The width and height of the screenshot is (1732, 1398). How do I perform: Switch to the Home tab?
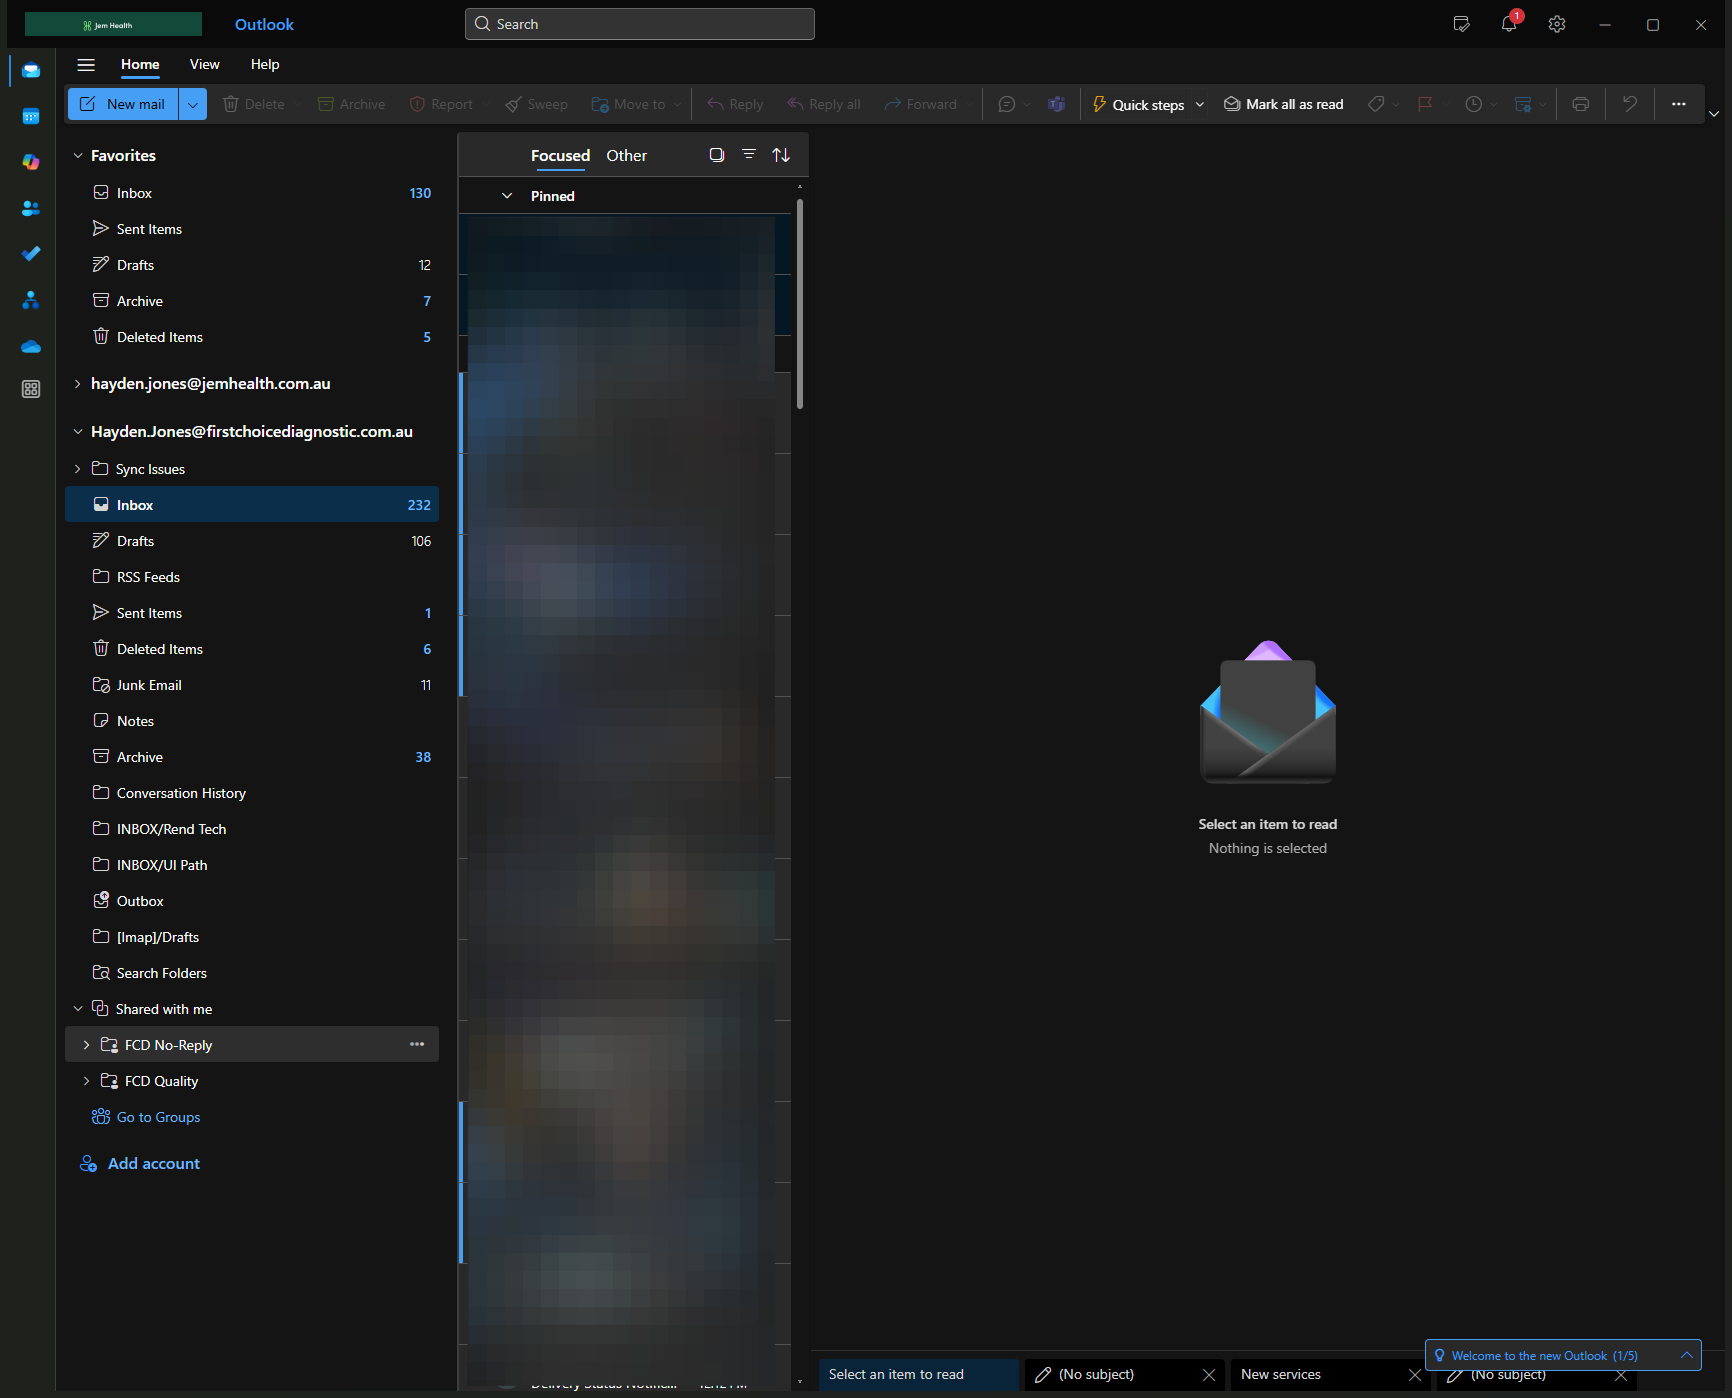tap(140, 65)
